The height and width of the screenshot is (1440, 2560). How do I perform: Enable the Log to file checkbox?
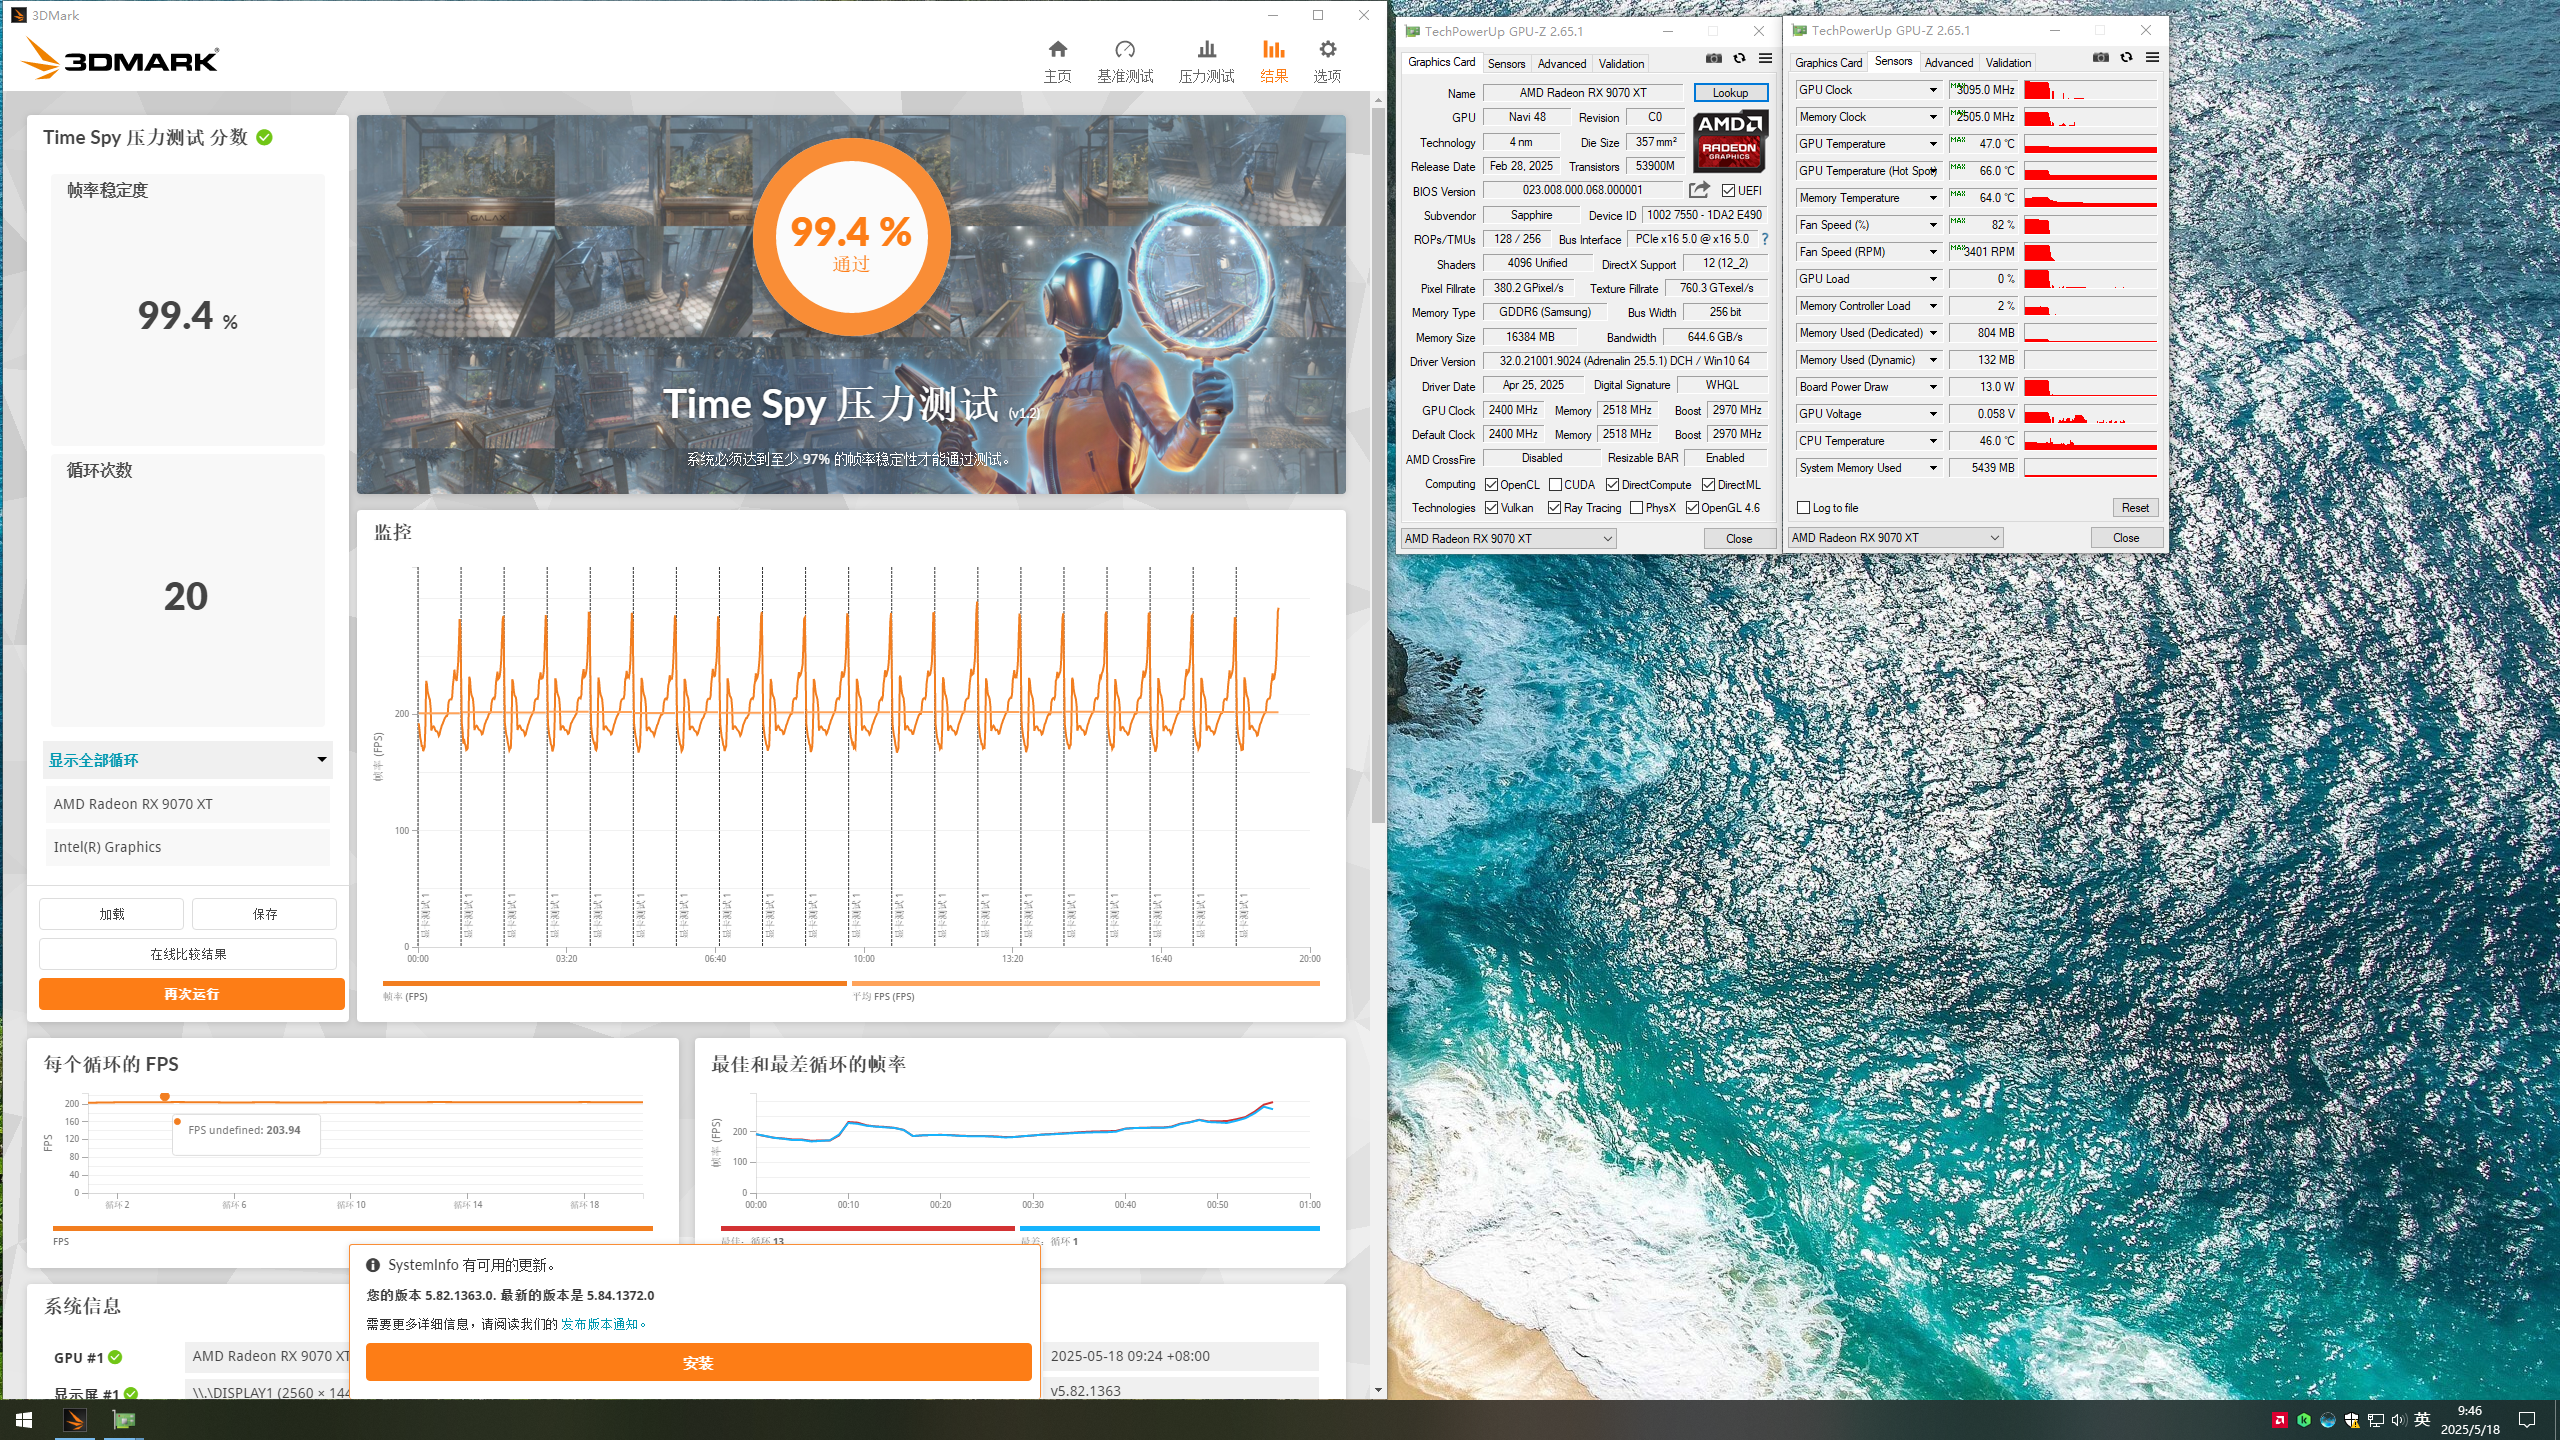[x=1803, y=507]
